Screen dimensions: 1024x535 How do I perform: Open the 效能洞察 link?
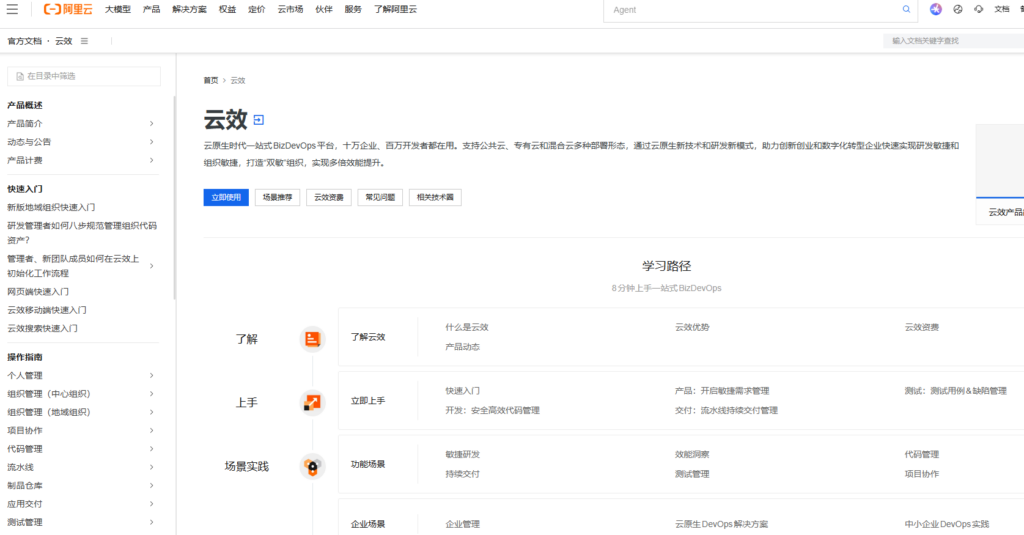(x=692, y=454)
